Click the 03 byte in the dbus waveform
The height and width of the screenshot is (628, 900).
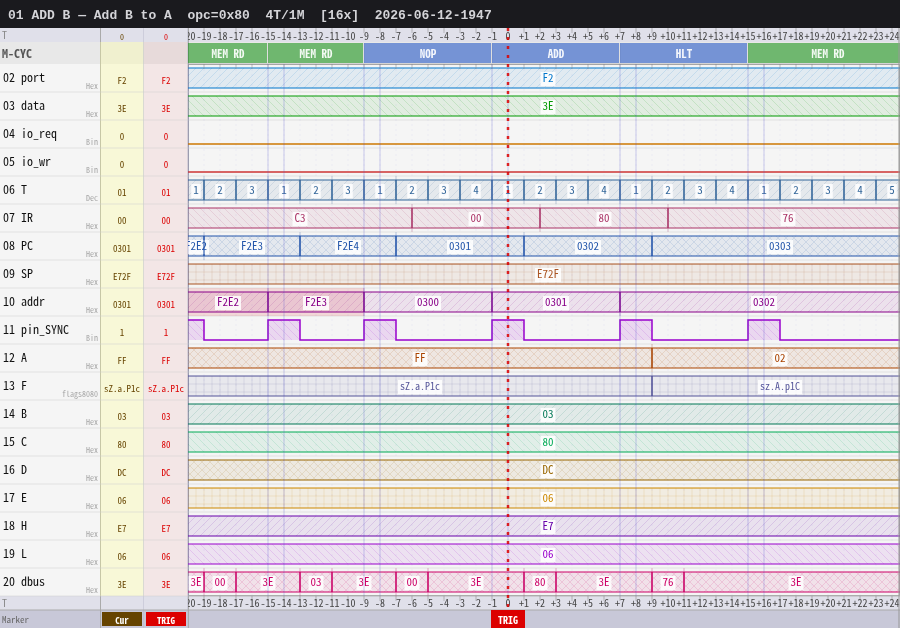(316, 582)
